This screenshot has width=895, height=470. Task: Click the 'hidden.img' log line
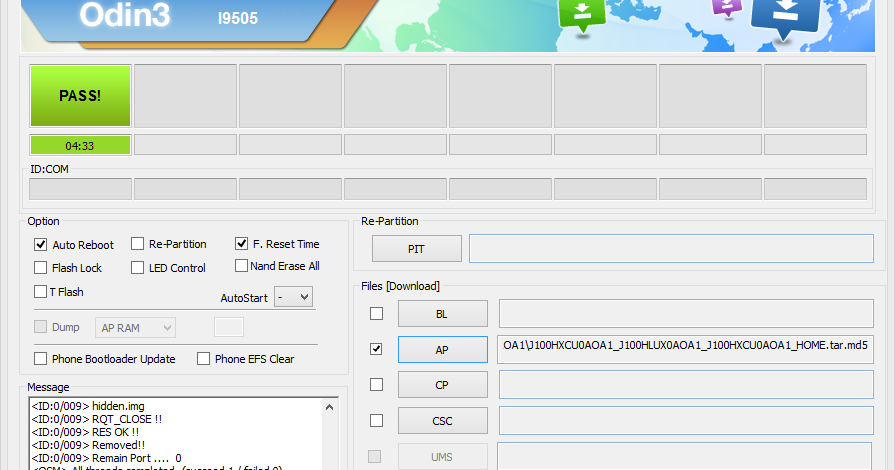tap(88, 406)
